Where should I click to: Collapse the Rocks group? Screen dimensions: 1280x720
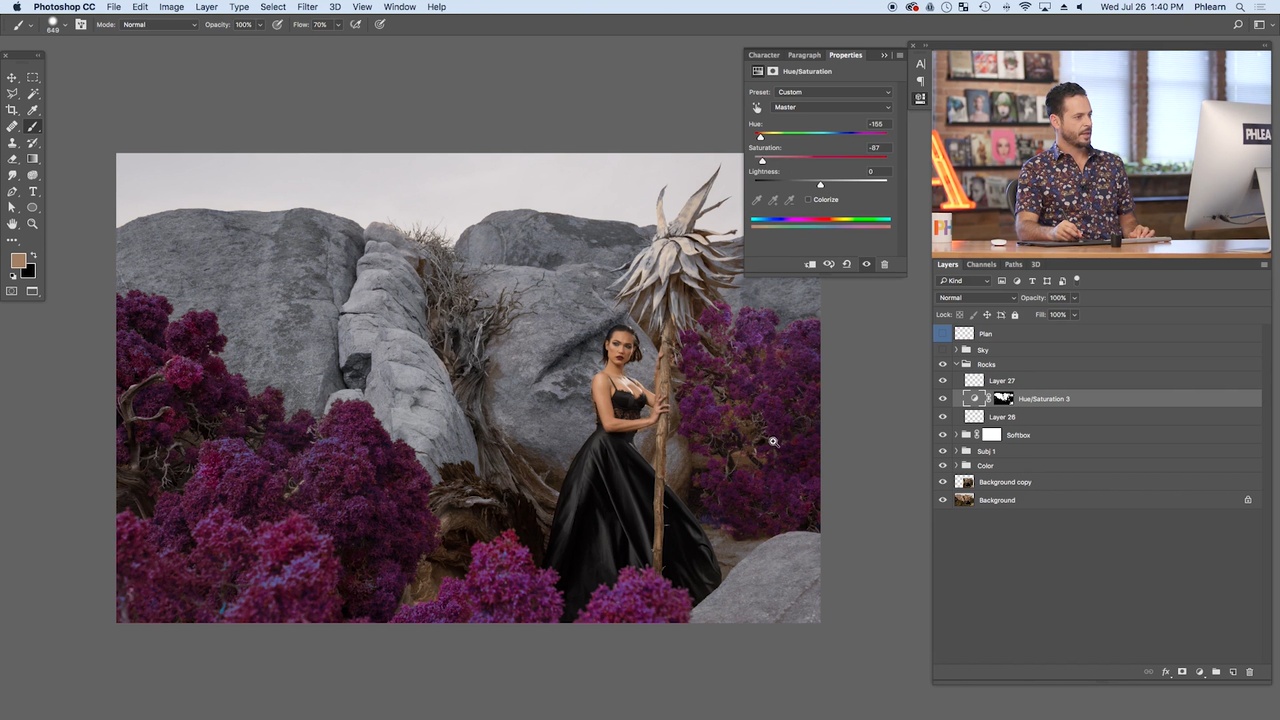[x=957, y=364]
